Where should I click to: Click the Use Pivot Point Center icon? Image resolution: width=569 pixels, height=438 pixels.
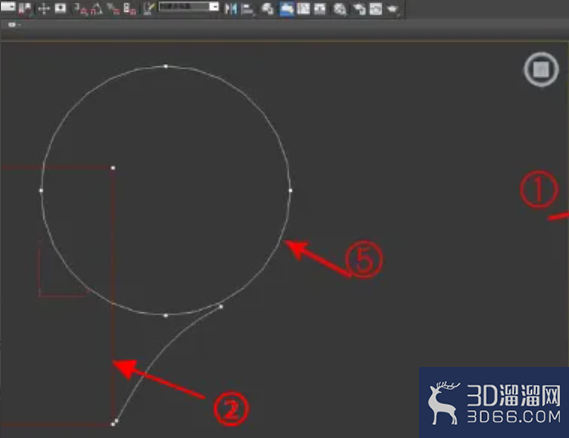(25, 9)
